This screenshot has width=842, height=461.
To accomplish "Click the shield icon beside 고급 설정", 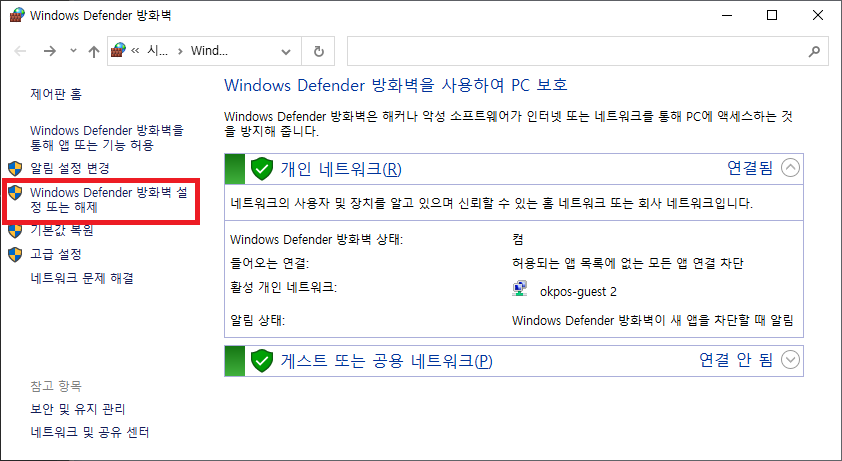I will click(x=15, y=254).
